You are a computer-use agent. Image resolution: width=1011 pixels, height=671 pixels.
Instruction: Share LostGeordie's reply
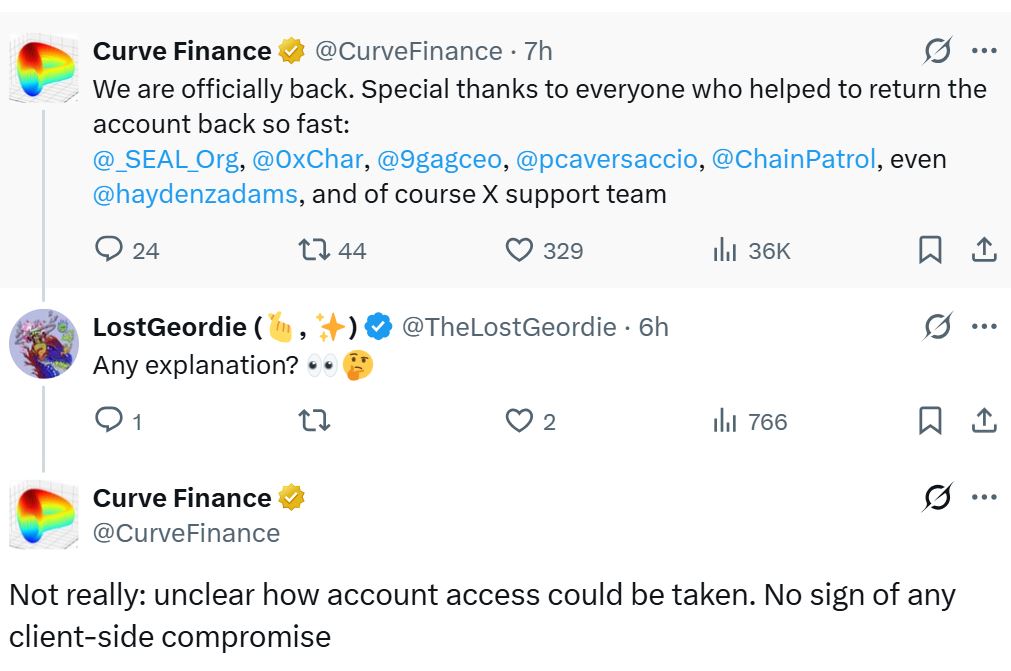point(984,421)
